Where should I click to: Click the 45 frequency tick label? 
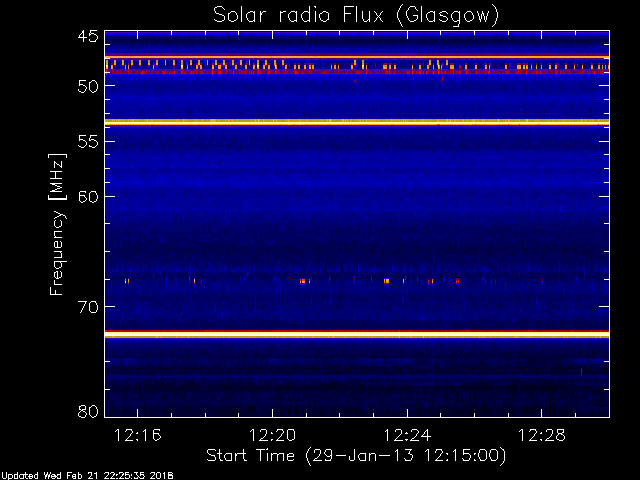(88, 37)
